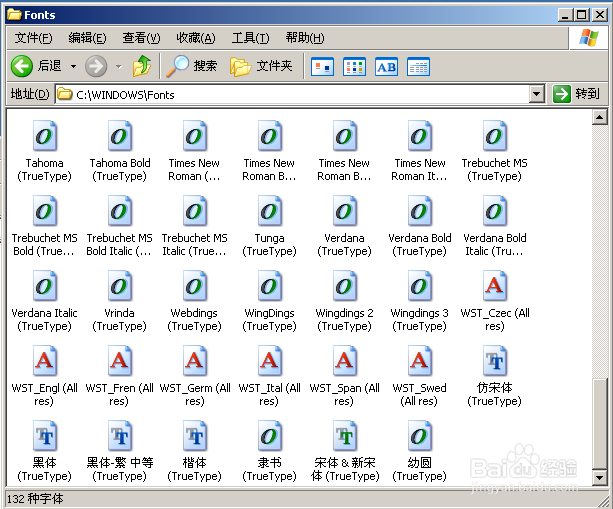Select the 仿宋体 (TrueType) font icon
Screen dimensions: 613x509
pos(495,361)
